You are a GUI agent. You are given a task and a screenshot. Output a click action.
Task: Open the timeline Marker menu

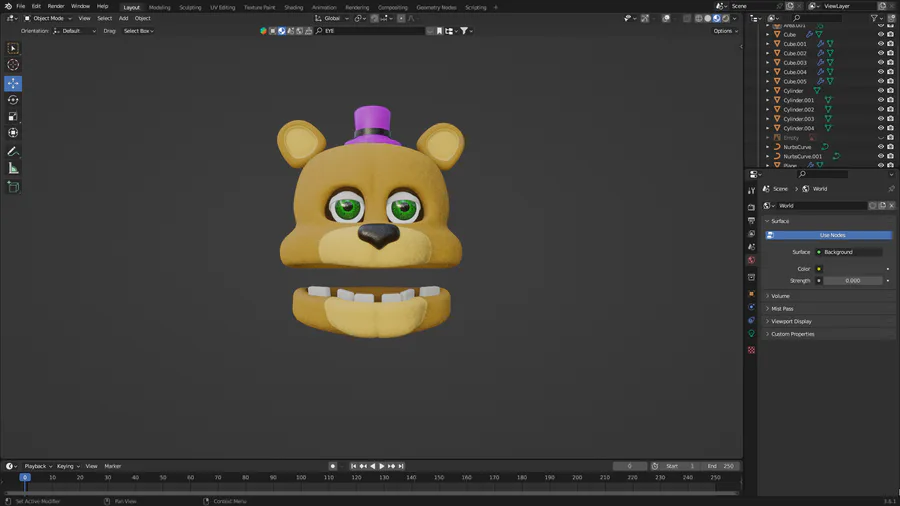(x=112, y=466)
